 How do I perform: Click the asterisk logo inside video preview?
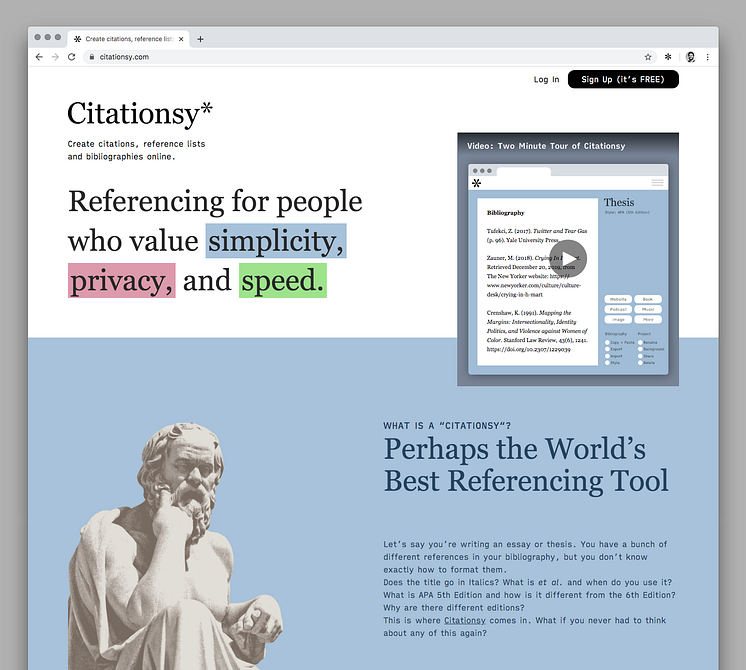tap(476, 183)
